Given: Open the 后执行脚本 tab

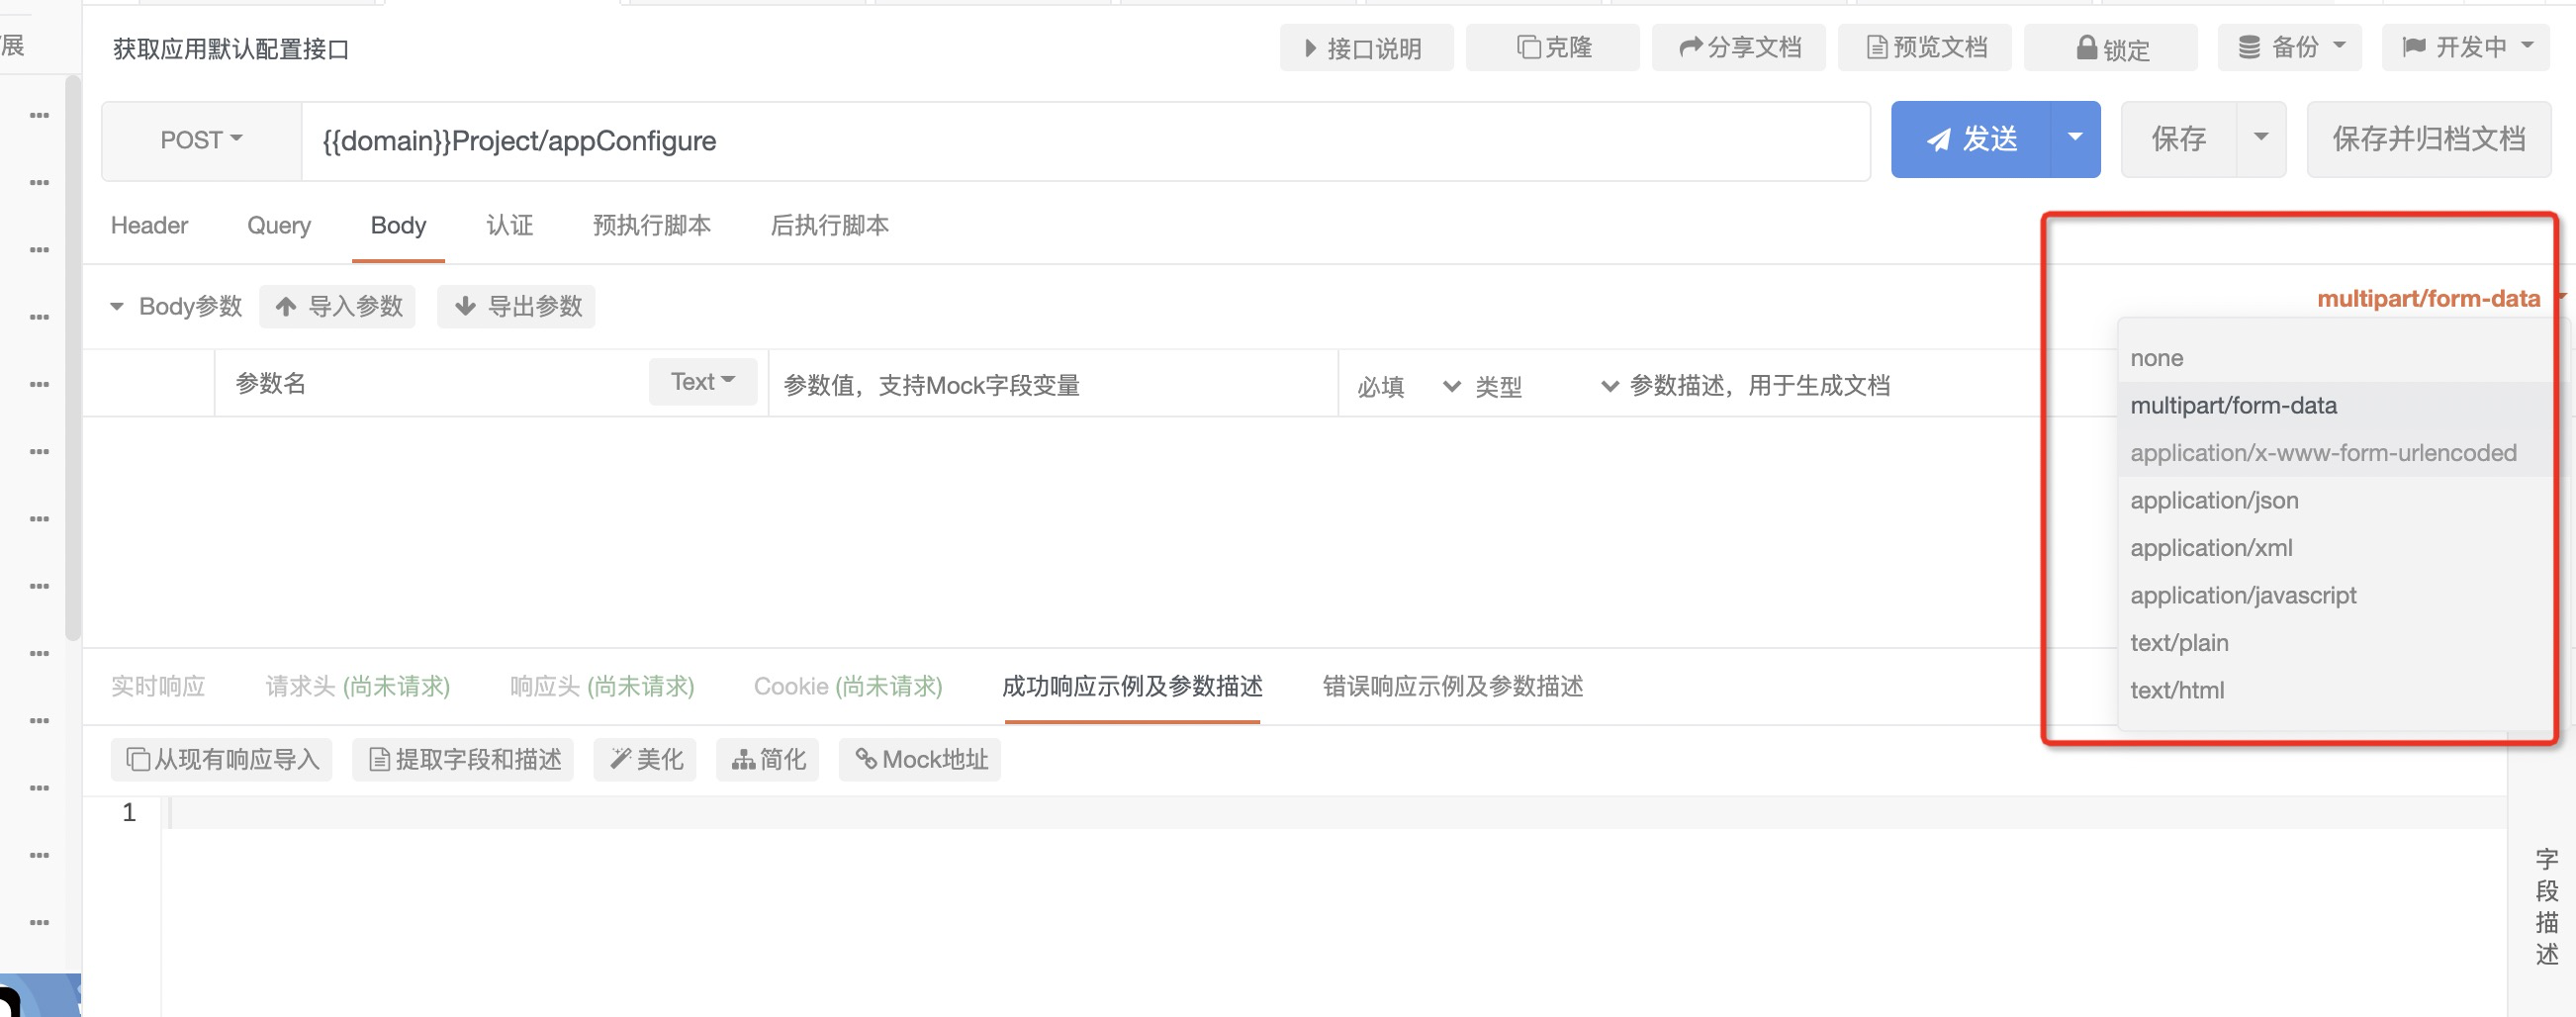Looking at the screenshot, I should coord(829,226).
